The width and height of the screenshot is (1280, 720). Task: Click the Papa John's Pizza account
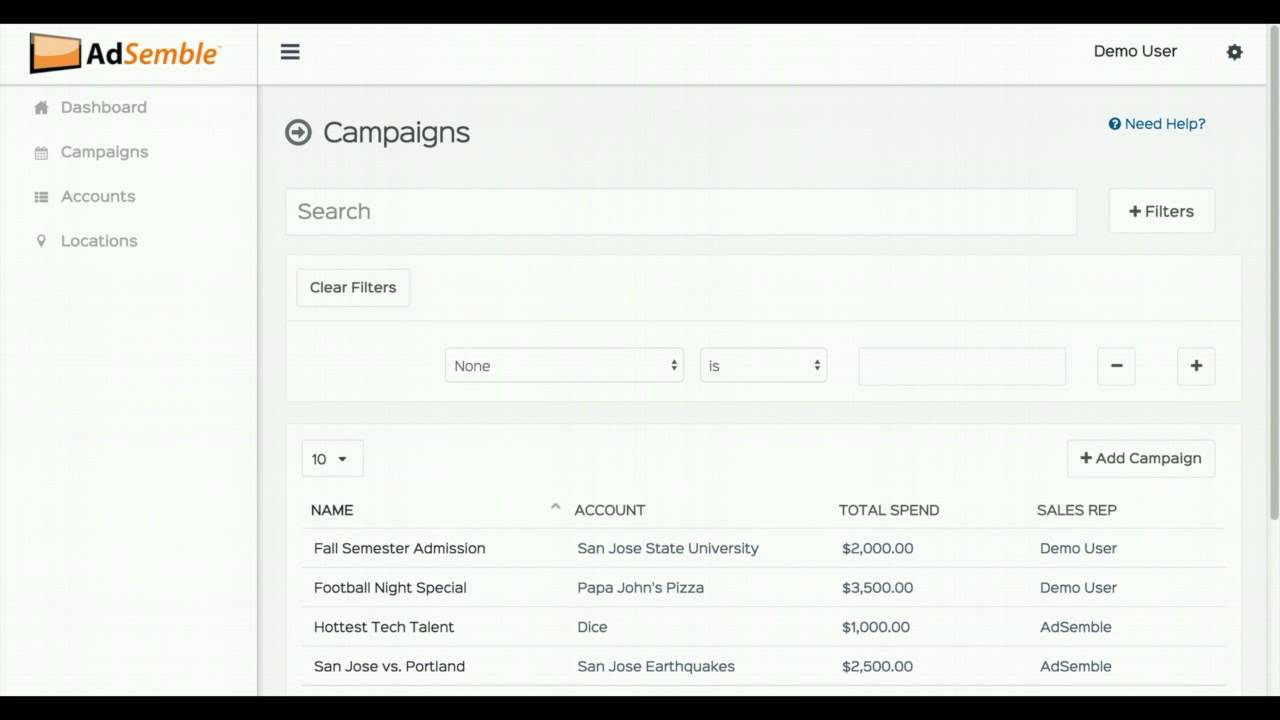pyautogui.click(x=641, y=588)
